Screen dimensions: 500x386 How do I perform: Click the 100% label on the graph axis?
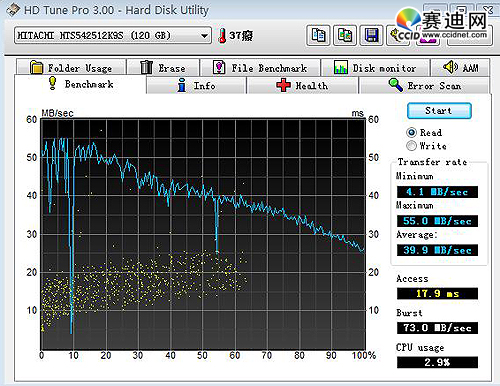[x=364, y=355]
